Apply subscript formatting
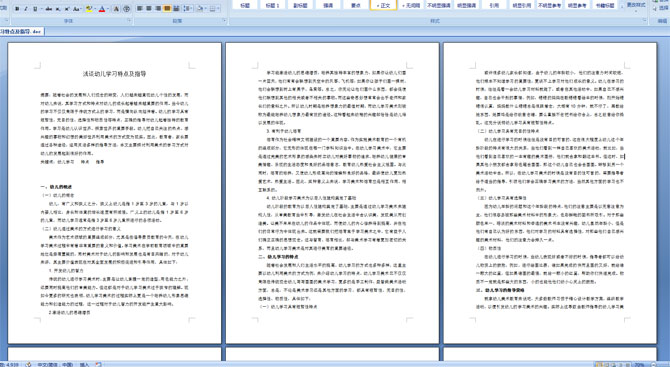 (x=58, y=9)
